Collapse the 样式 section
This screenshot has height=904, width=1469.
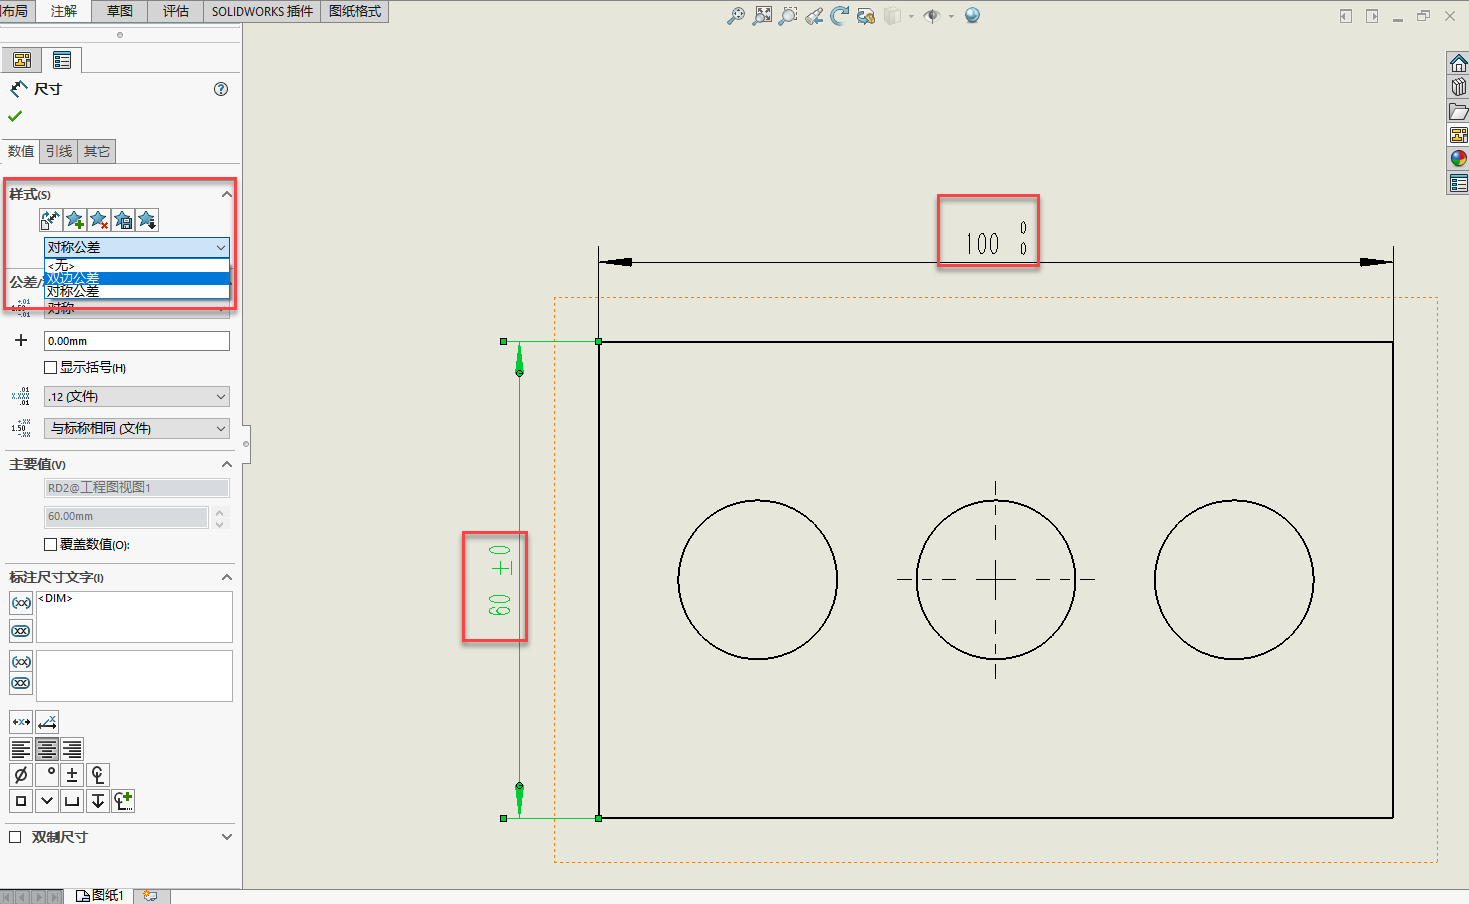click(227, 194)
